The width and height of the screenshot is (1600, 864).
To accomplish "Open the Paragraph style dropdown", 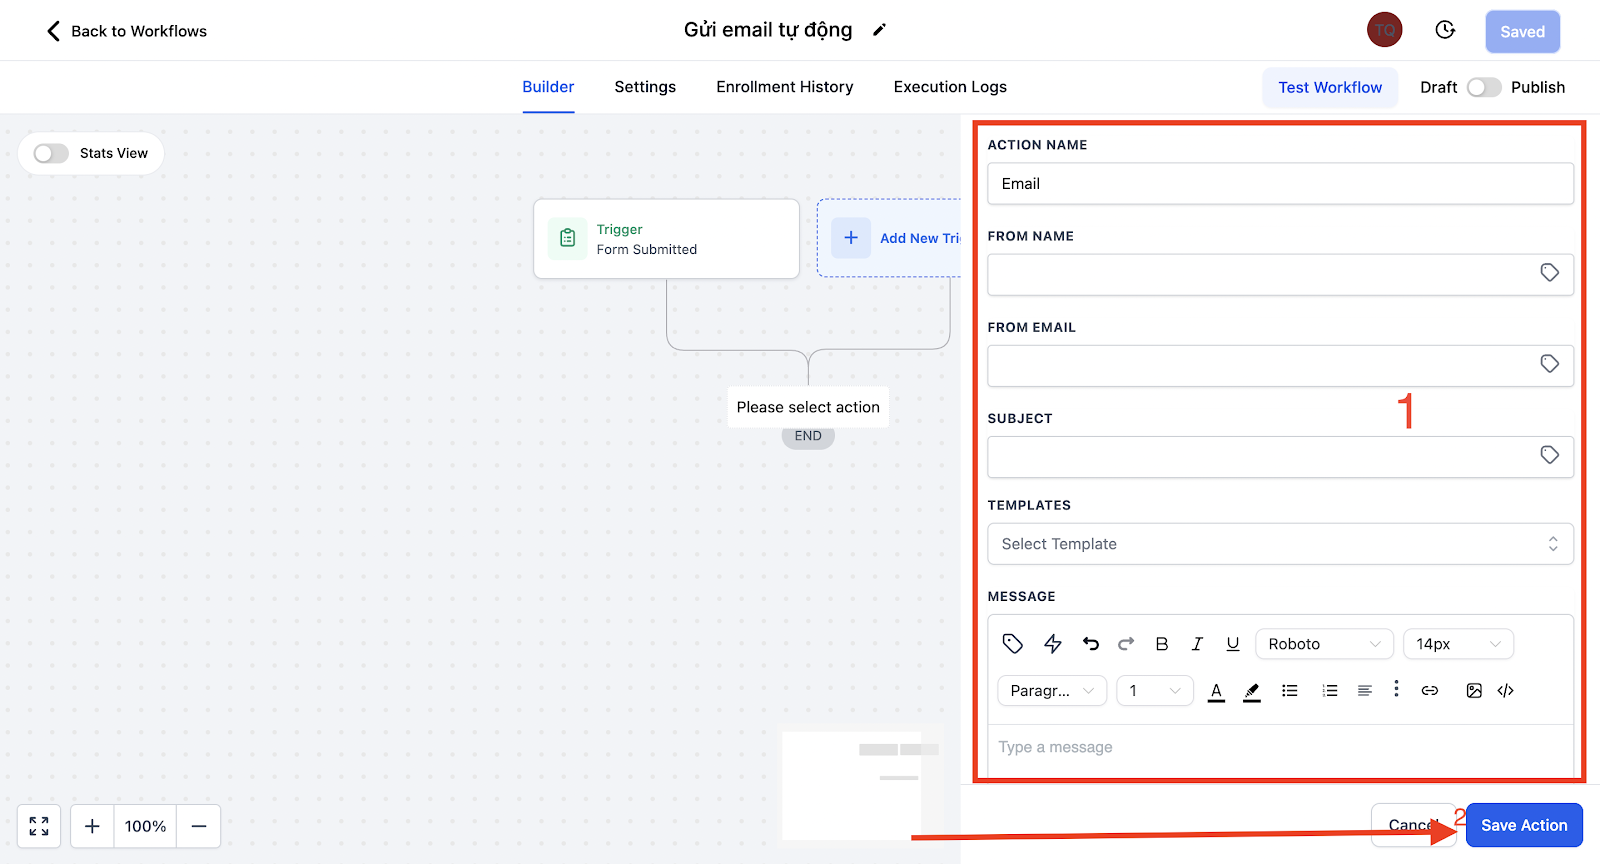I will click(x=1052, y=691).
